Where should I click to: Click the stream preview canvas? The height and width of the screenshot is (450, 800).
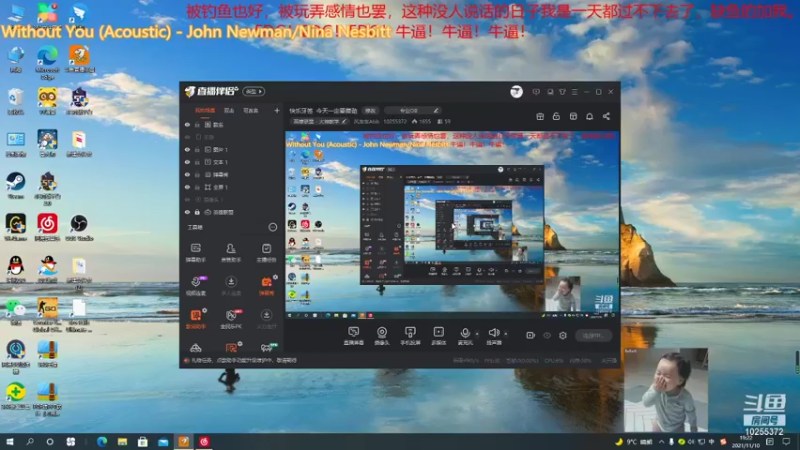[x=452, y=225]
